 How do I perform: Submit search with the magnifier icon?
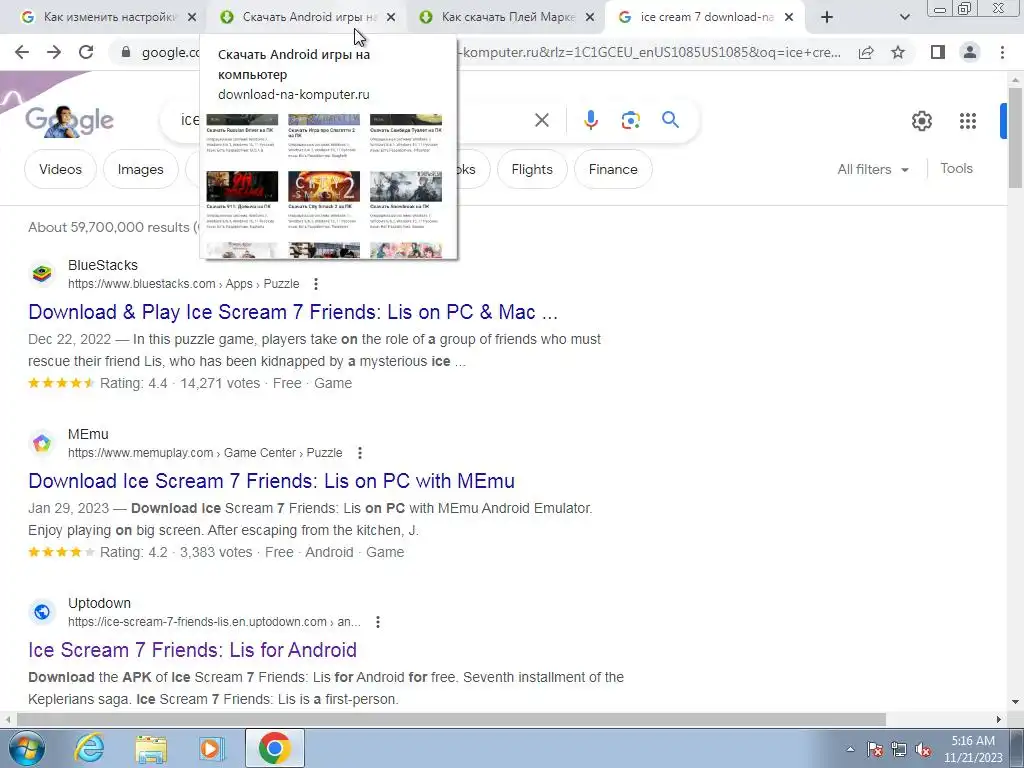pos(670,120)
